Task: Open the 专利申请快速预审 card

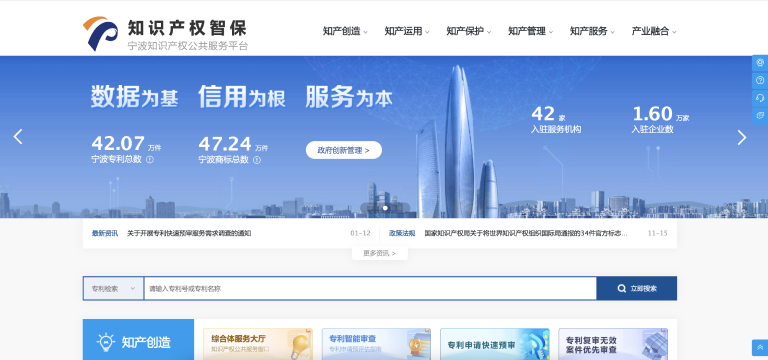Action: 495,344
